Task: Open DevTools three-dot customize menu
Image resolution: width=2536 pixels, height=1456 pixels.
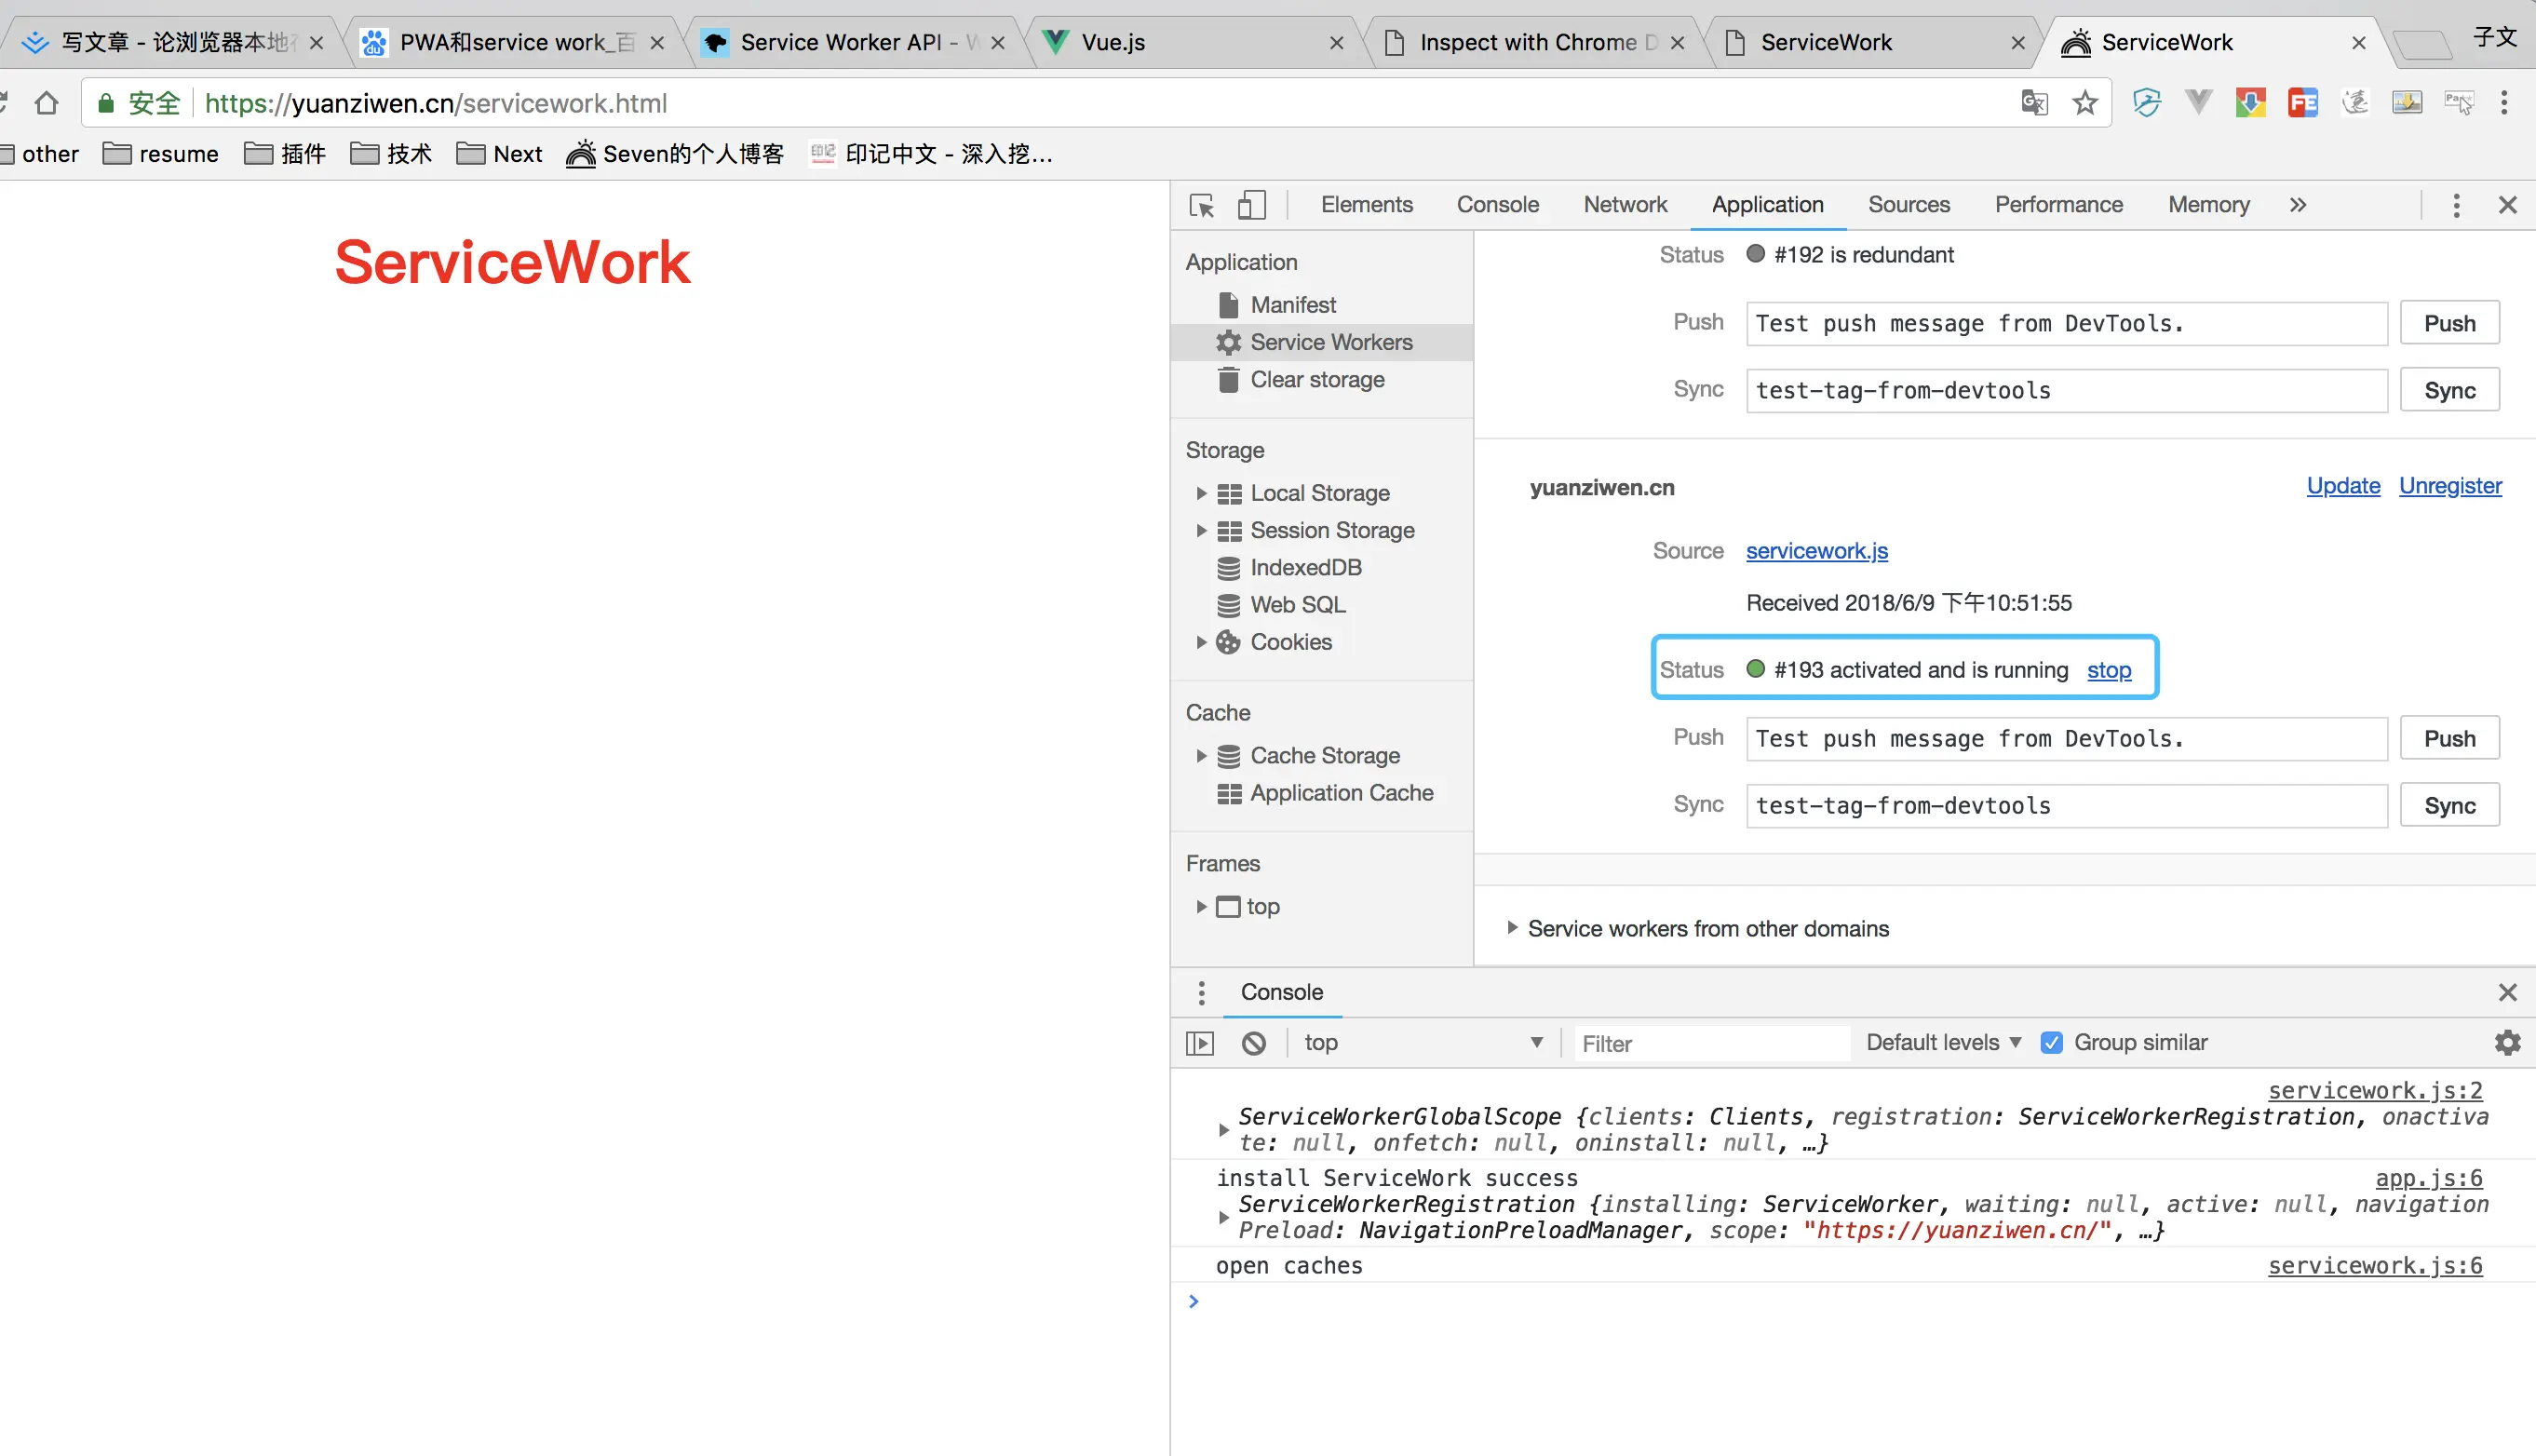Action: 2456,205
